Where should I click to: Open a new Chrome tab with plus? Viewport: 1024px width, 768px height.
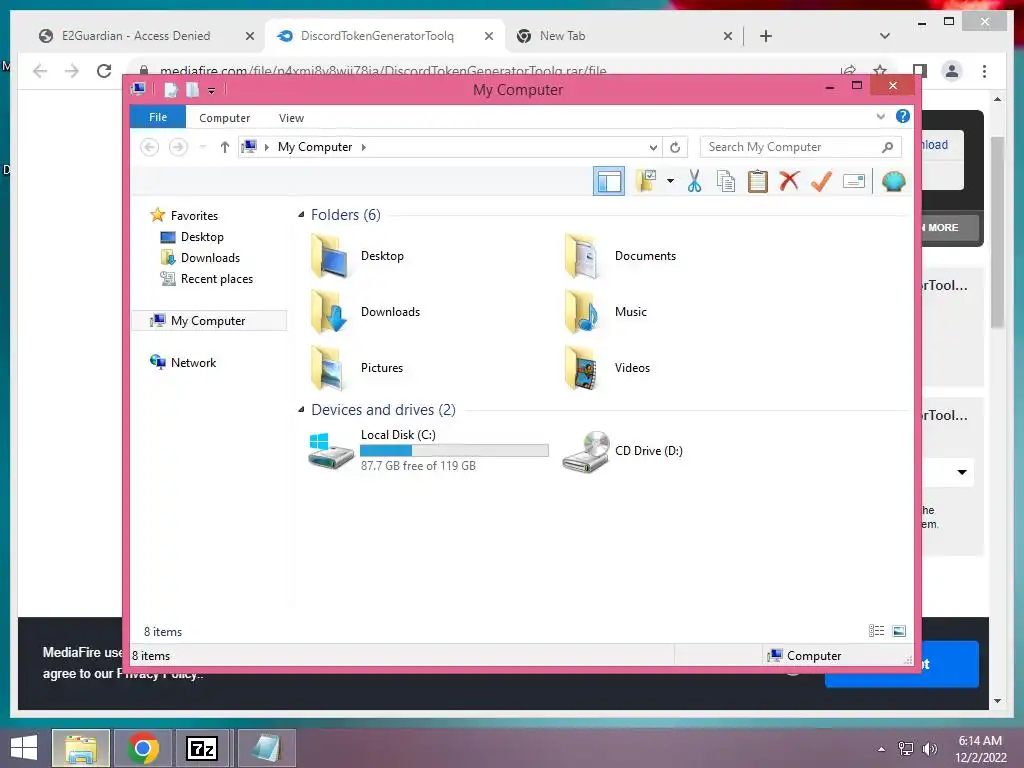pyautogui.click(x=766, y=36)
